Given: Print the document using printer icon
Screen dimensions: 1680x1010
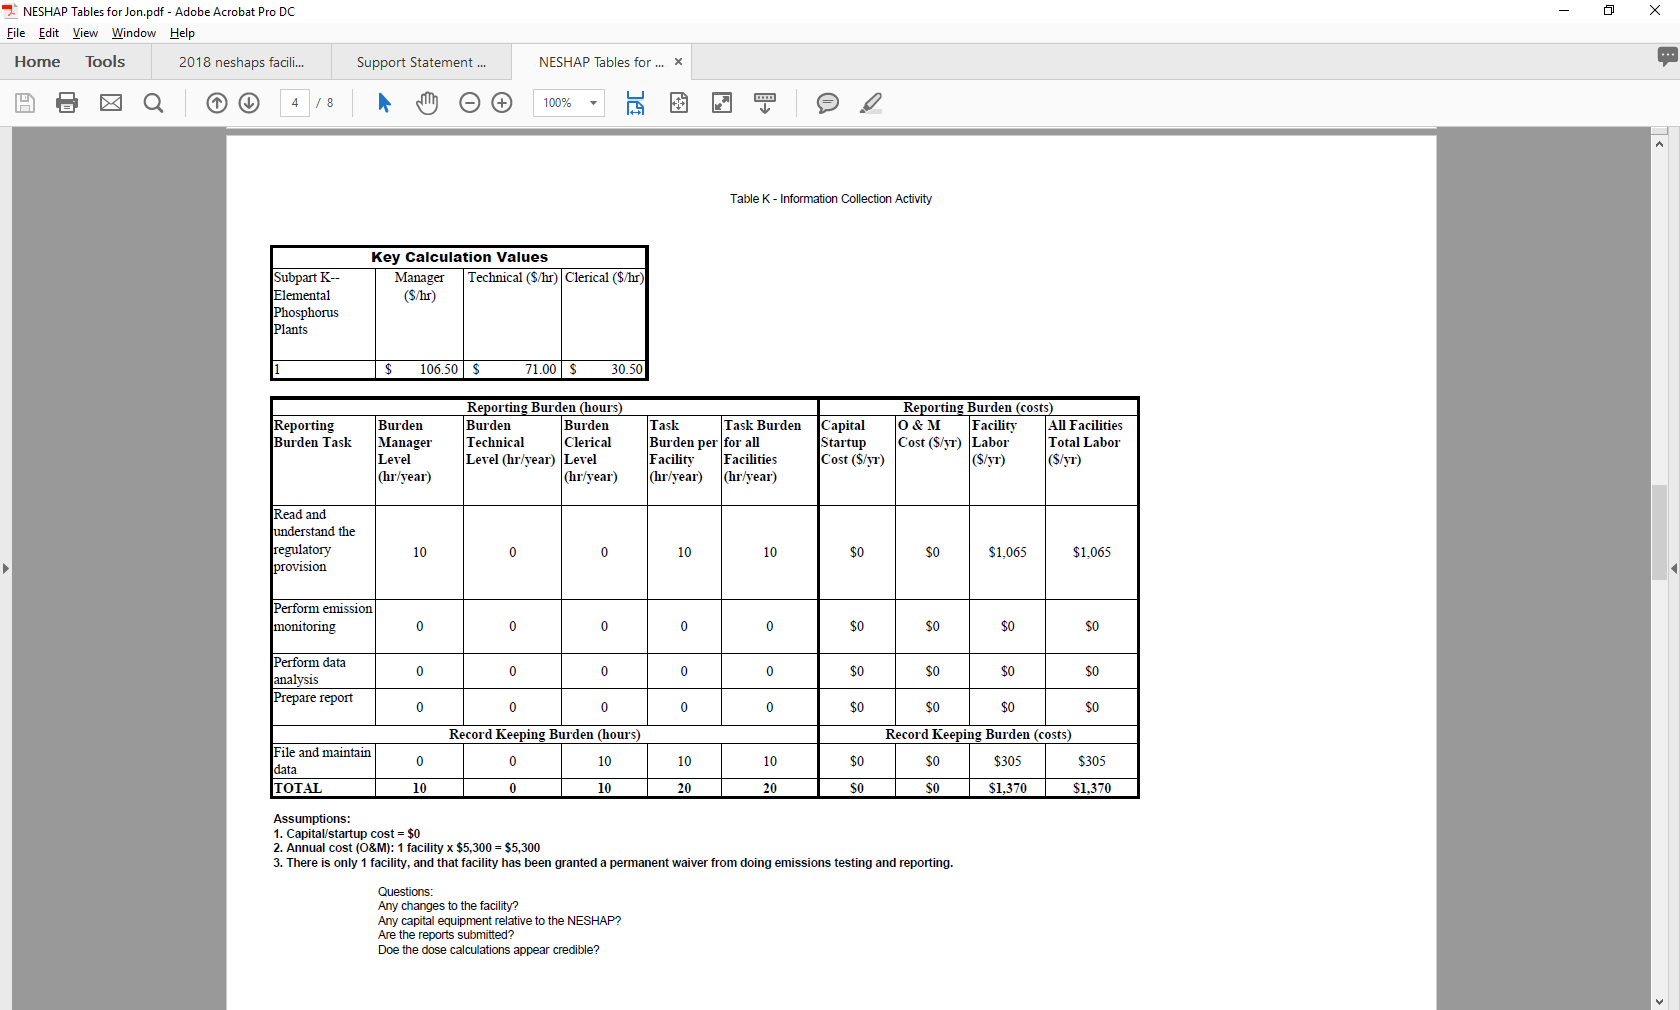Looking at the screenshot, I should [67, 103].
